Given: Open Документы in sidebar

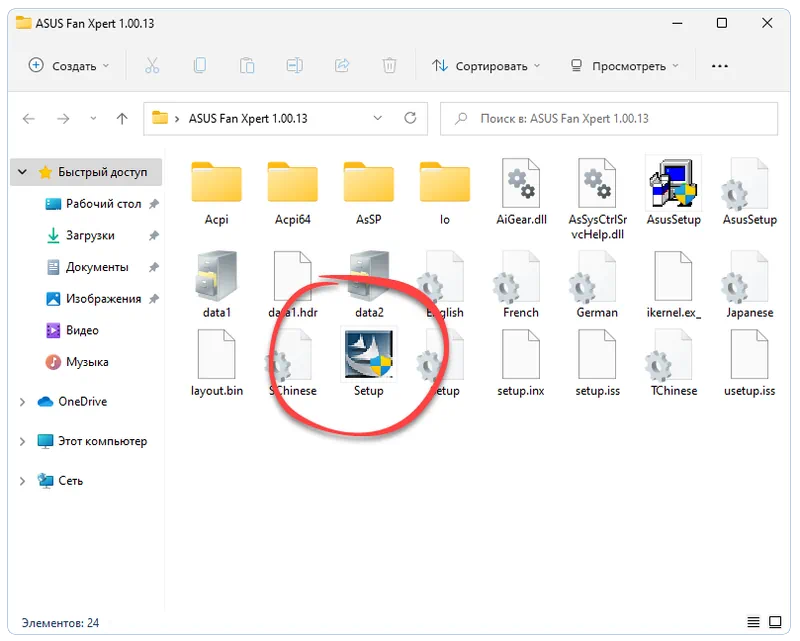Looking at the screenshot, I should pyautogui.click(x=95, y=267).
